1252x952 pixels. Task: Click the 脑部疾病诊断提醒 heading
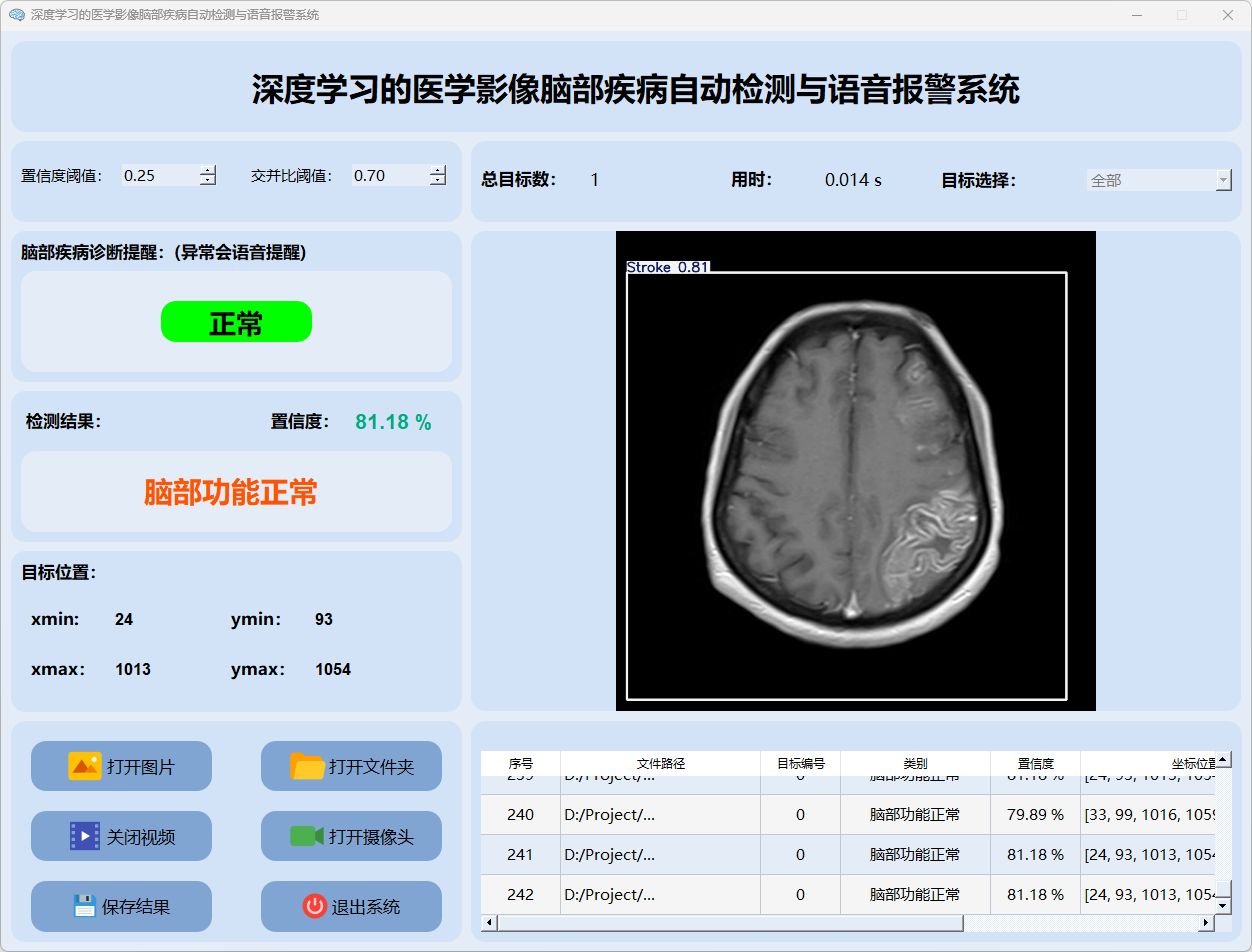164,253
